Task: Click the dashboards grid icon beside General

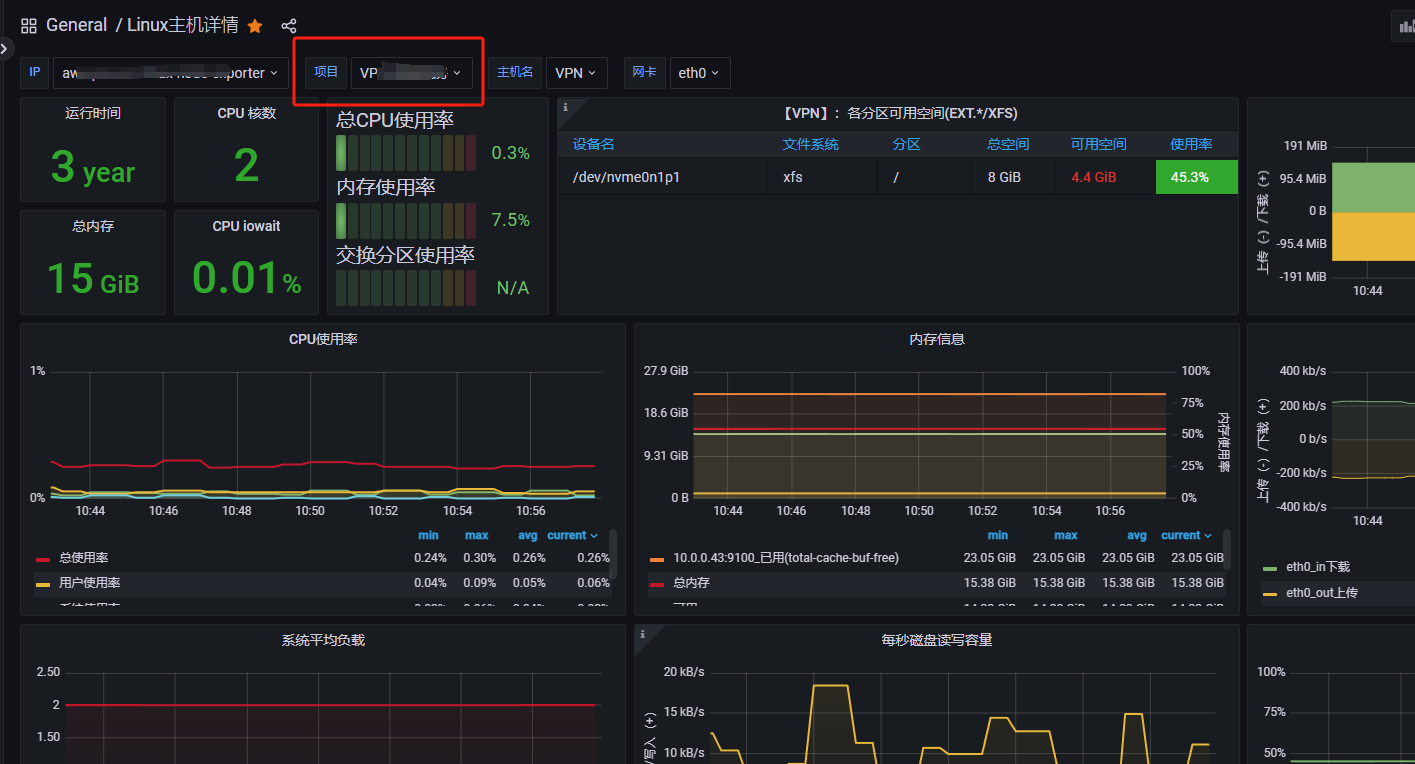Action: click(x=29, y=26)
